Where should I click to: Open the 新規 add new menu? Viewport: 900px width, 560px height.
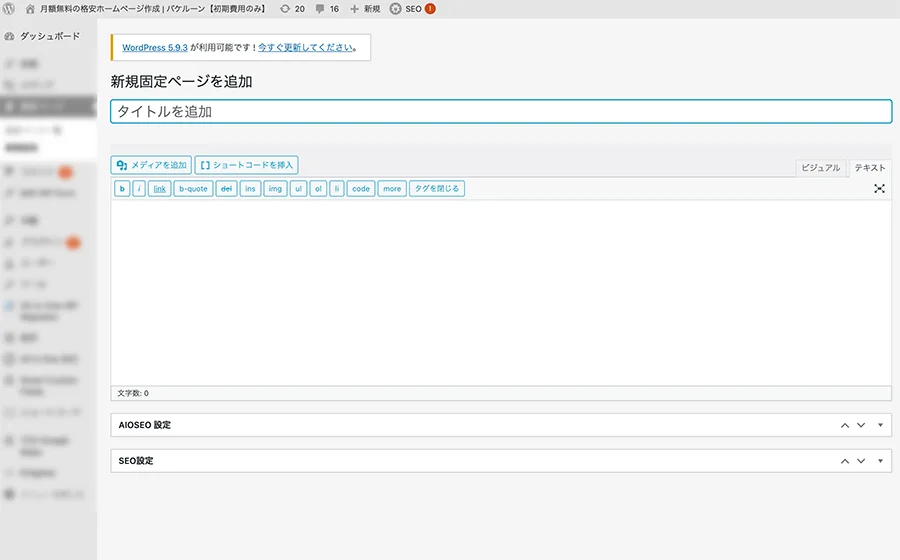[x=365, y=9]
